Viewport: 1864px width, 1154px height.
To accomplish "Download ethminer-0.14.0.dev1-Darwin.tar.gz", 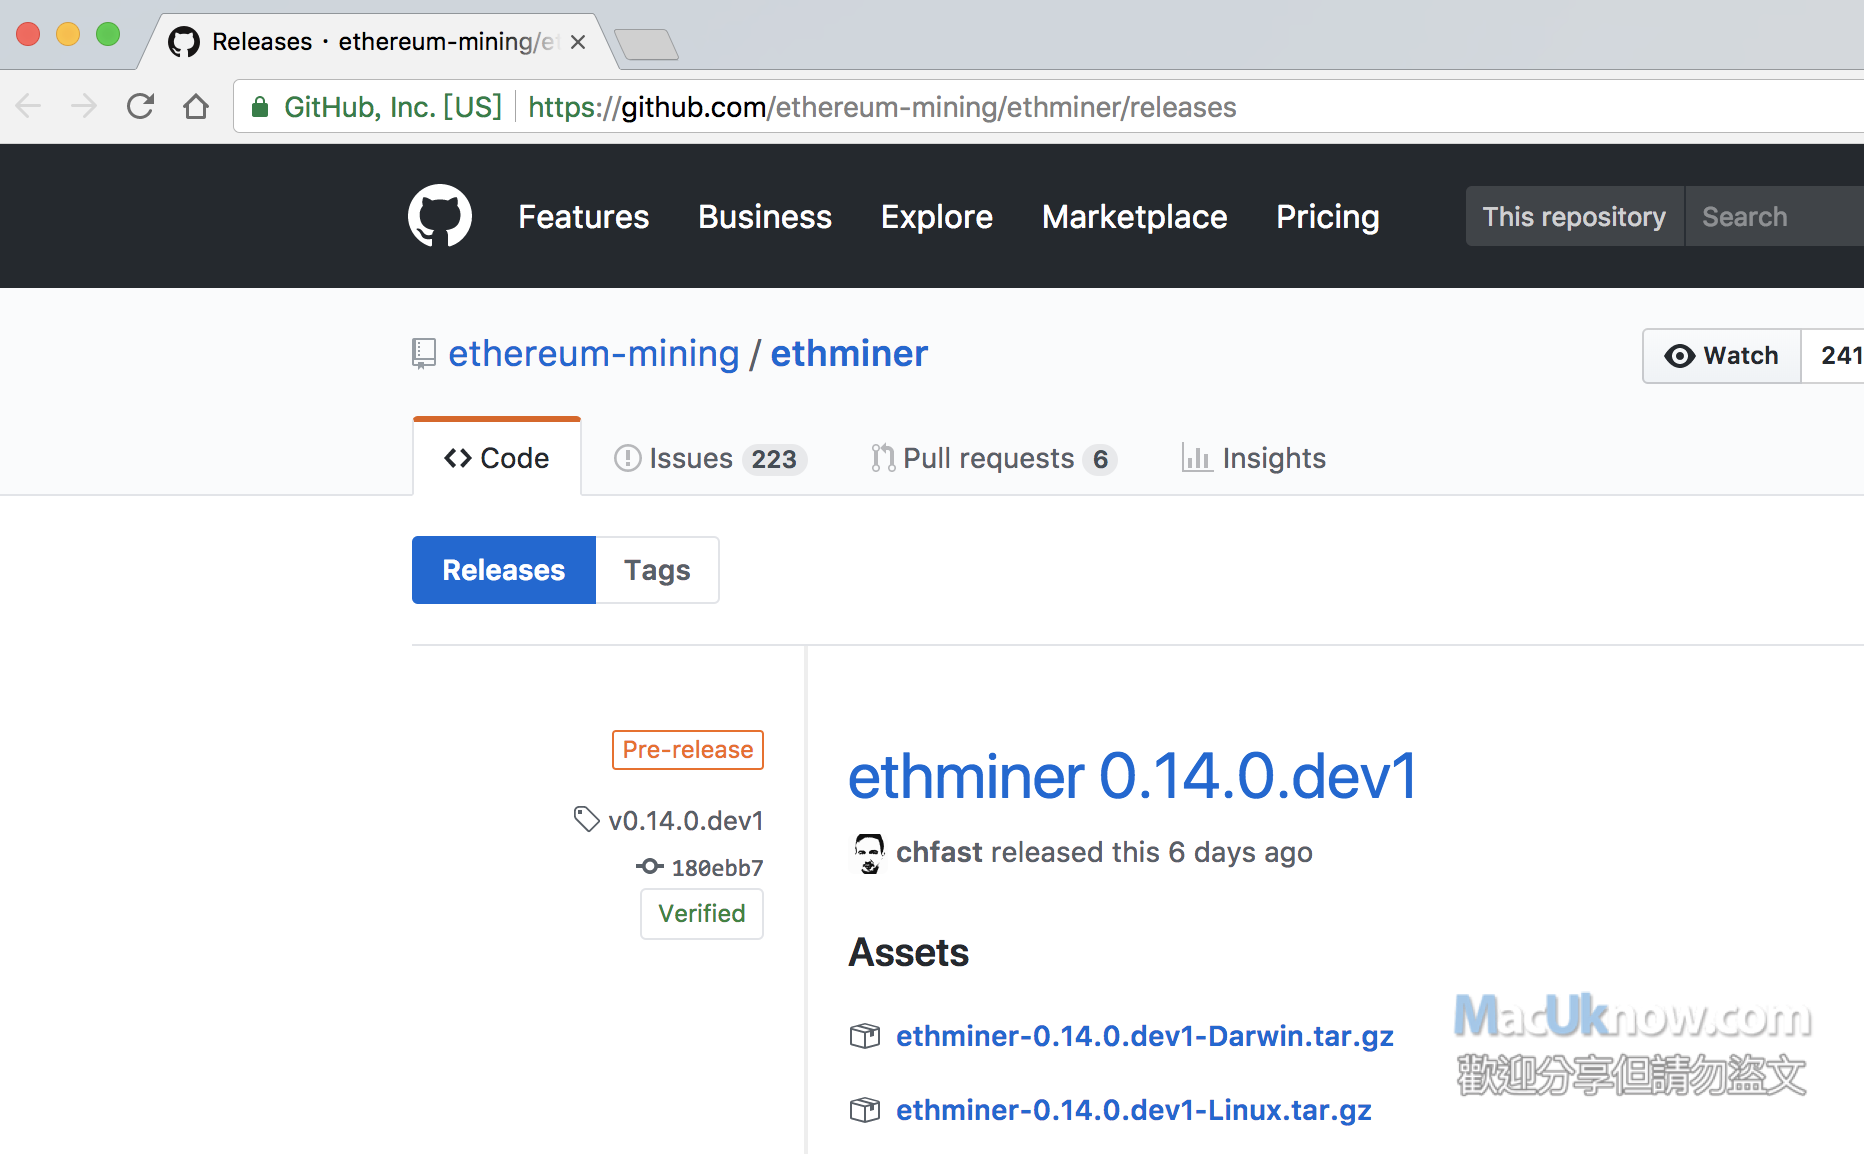I will [x=1144, y=1036].
